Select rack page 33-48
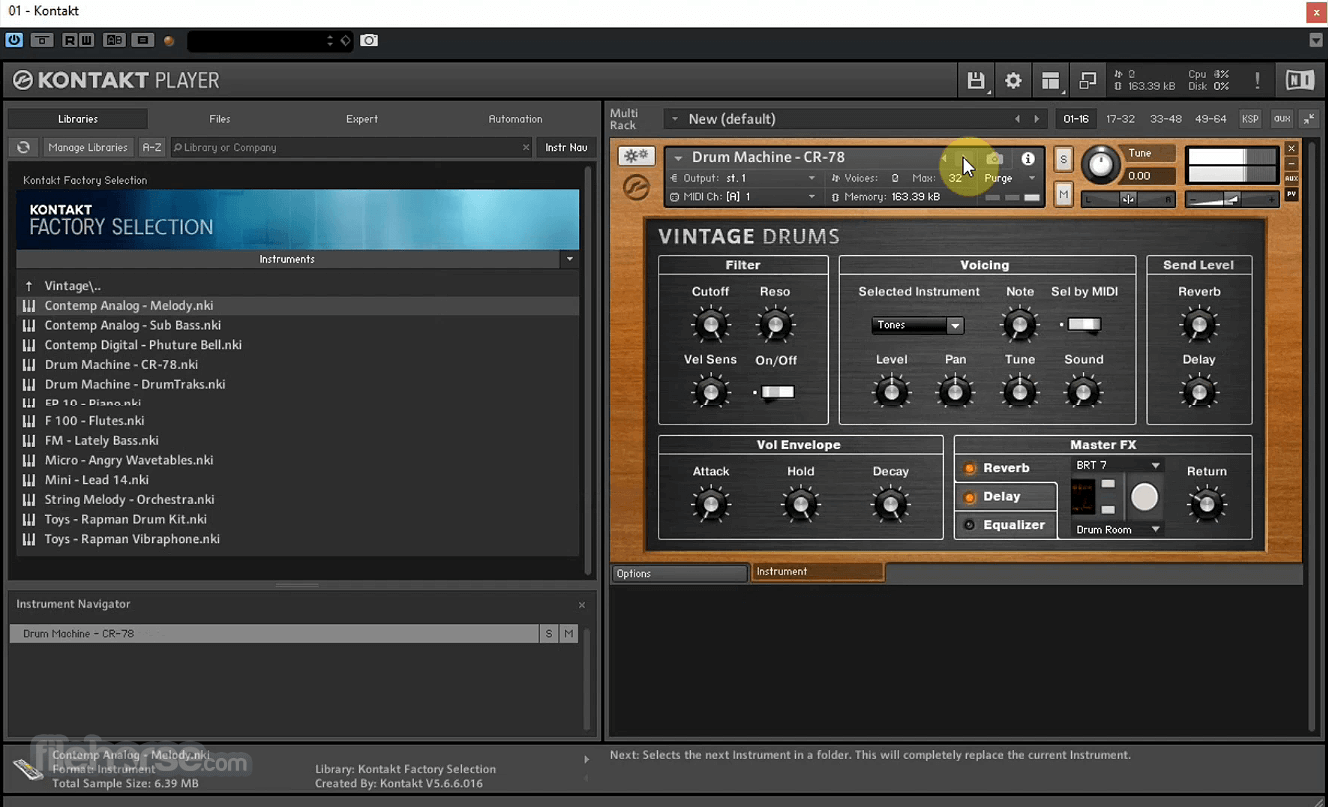The height and width of the screenshot is (807, 1328). pyautogui.click(x=1165, y=119)
